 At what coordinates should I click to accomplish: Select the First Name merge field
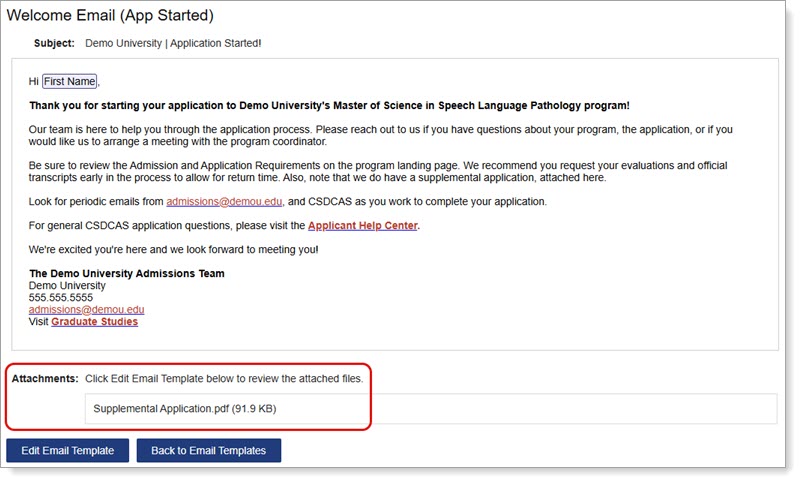70,82
